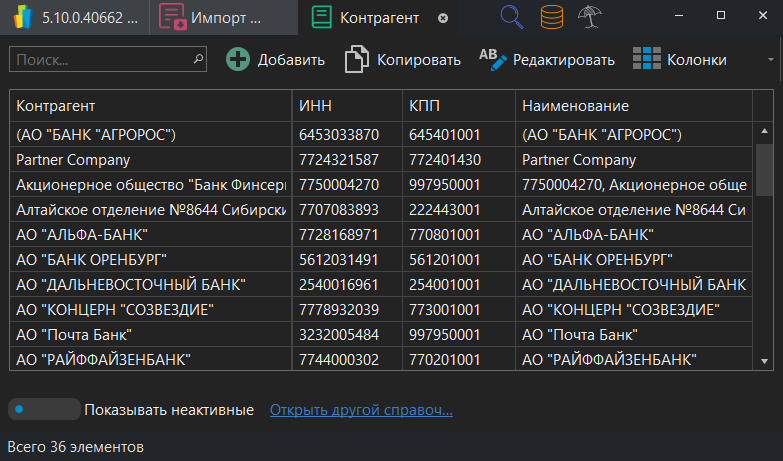Click the search field's magnifier icon
Viewport: 783px width, 461px height.
point(198,60)
